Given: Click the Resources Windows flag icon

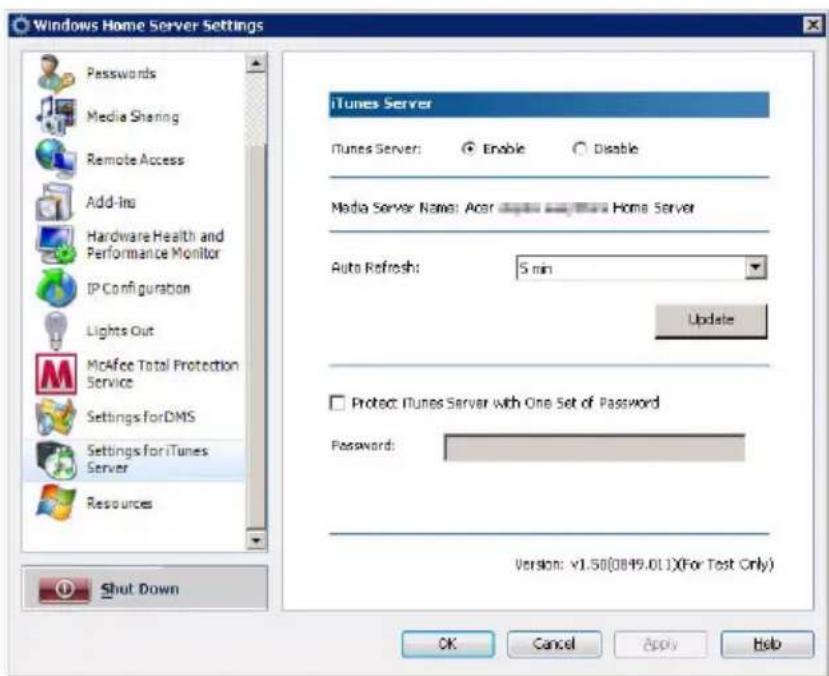Looking at the screenshot, I should pyautogui.click(x=56, y=503).
